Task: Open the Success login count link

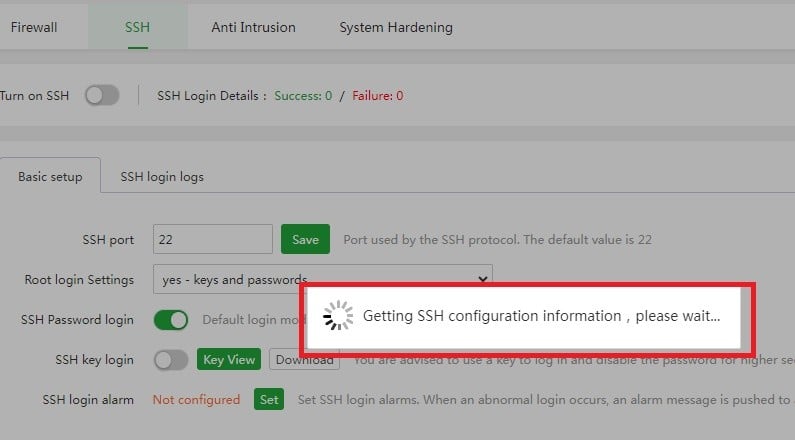Action: click(299, 96)
